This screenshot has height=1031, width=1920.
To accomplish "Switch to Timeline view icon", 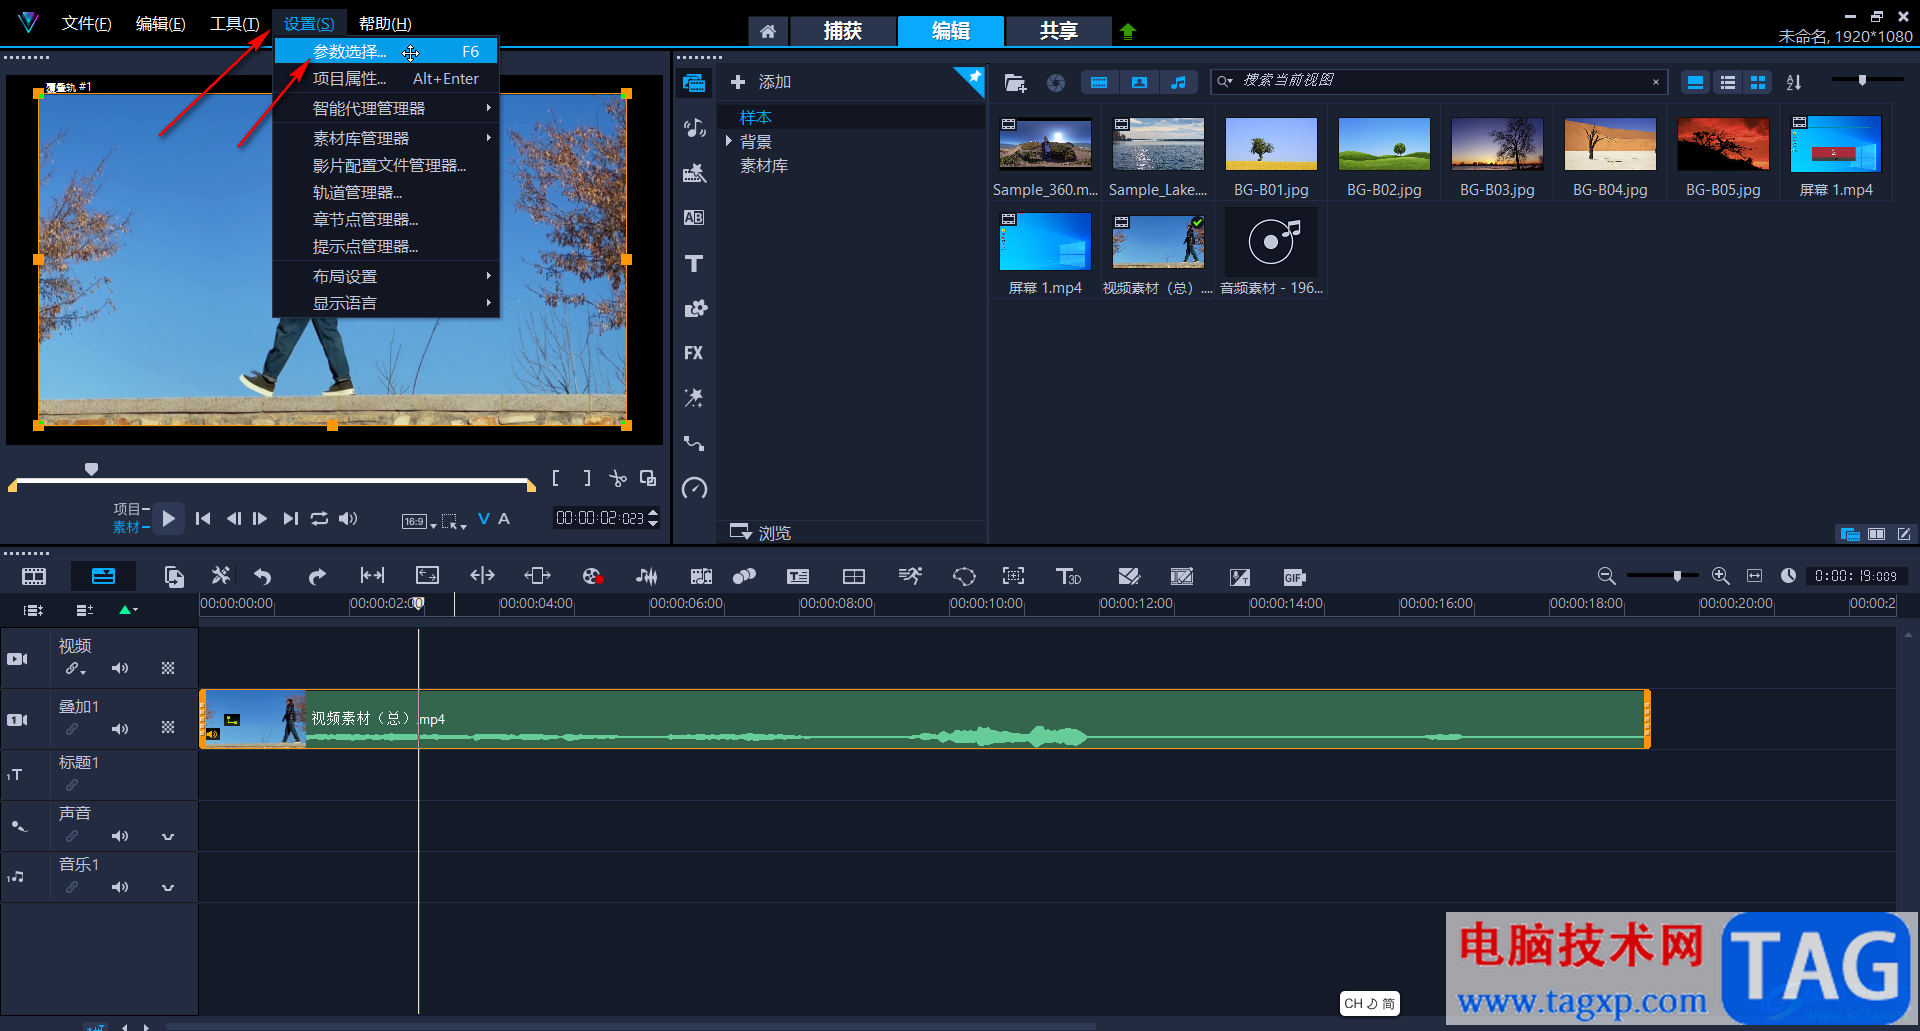I will [x=103, y=576].
